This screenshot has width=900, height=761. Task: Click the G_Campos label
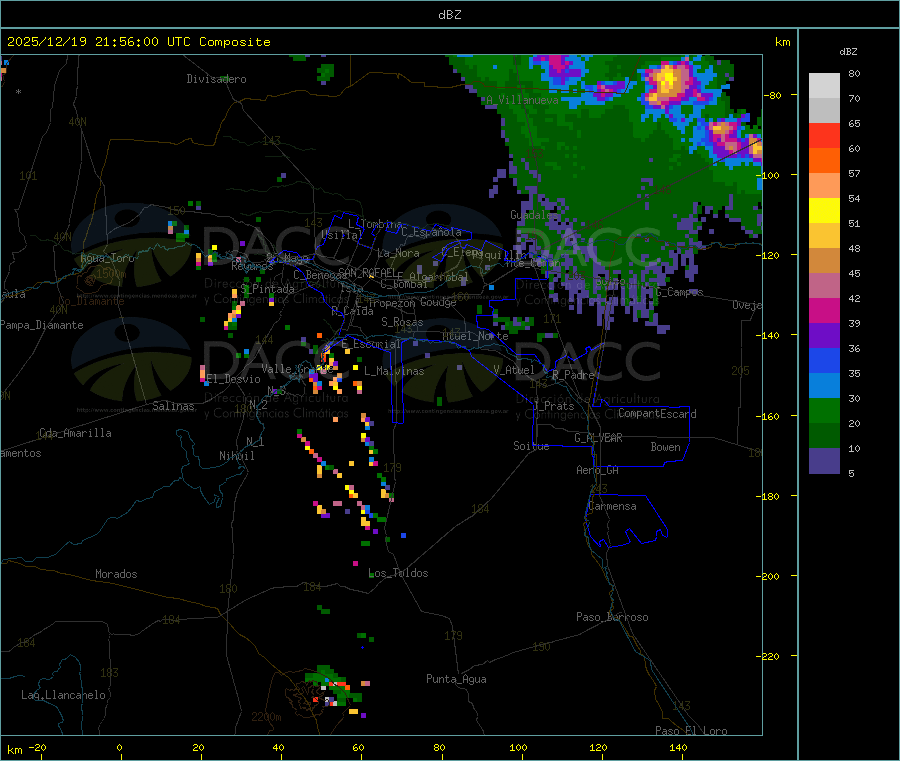pos(680,292)
